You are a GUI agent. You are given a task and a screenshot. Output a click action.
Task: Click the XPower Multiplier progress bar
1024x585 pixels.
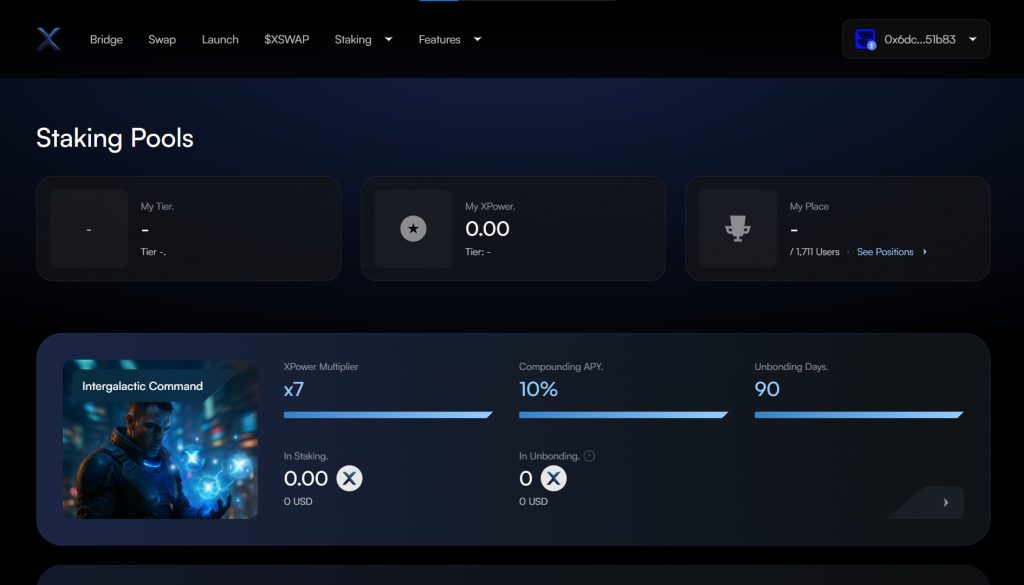point(387,414)
